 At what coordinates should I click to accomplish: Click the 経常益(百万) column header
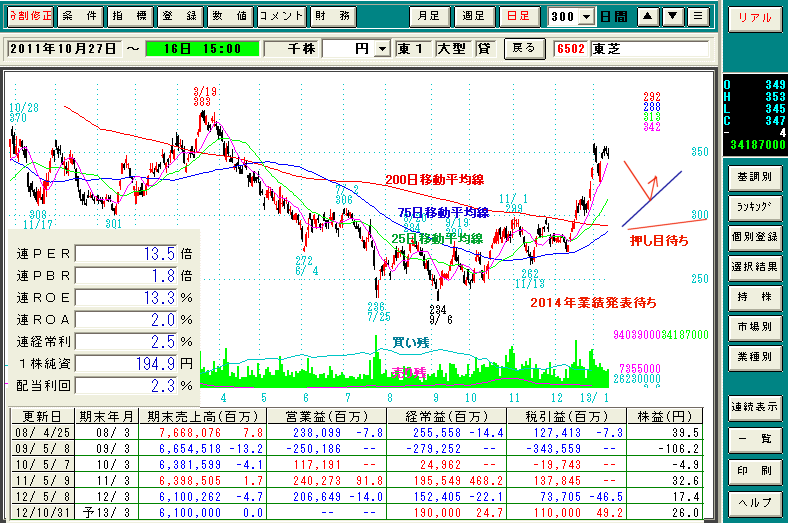coord(447,416)
